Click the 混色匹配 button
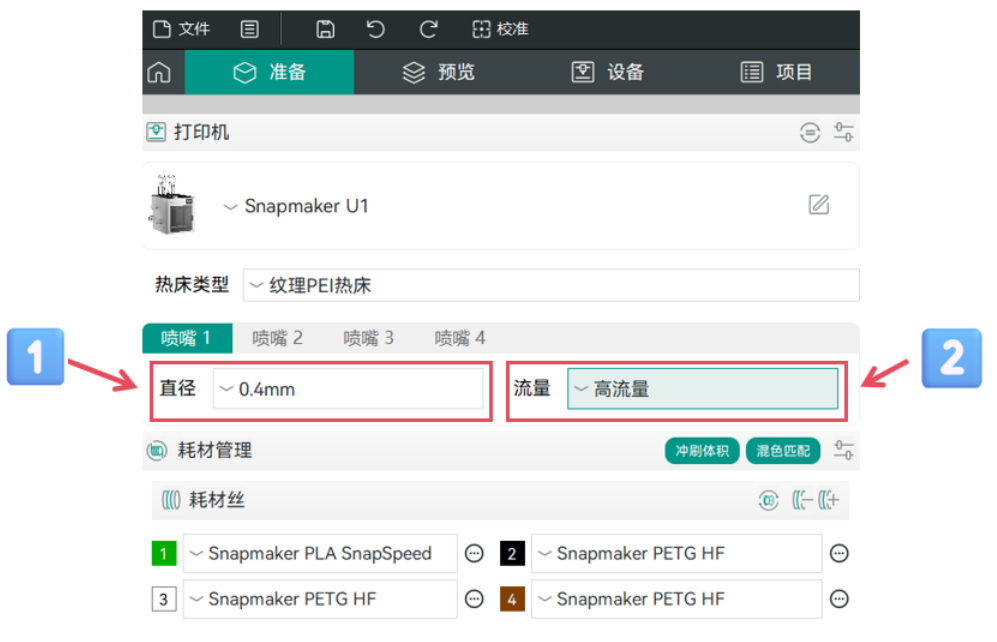This screenshot has height=642, width=997. click(x=783, y=451)
